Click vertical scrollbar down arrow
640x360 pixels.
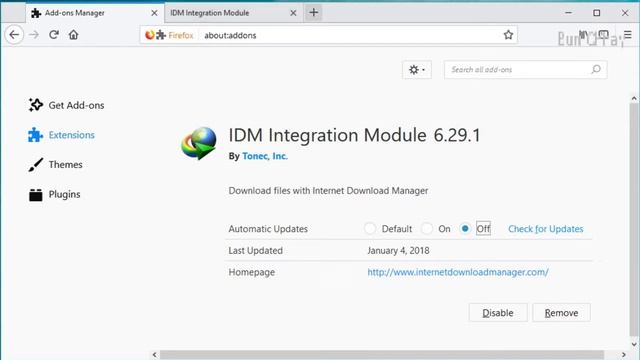(x=634, y=344)
